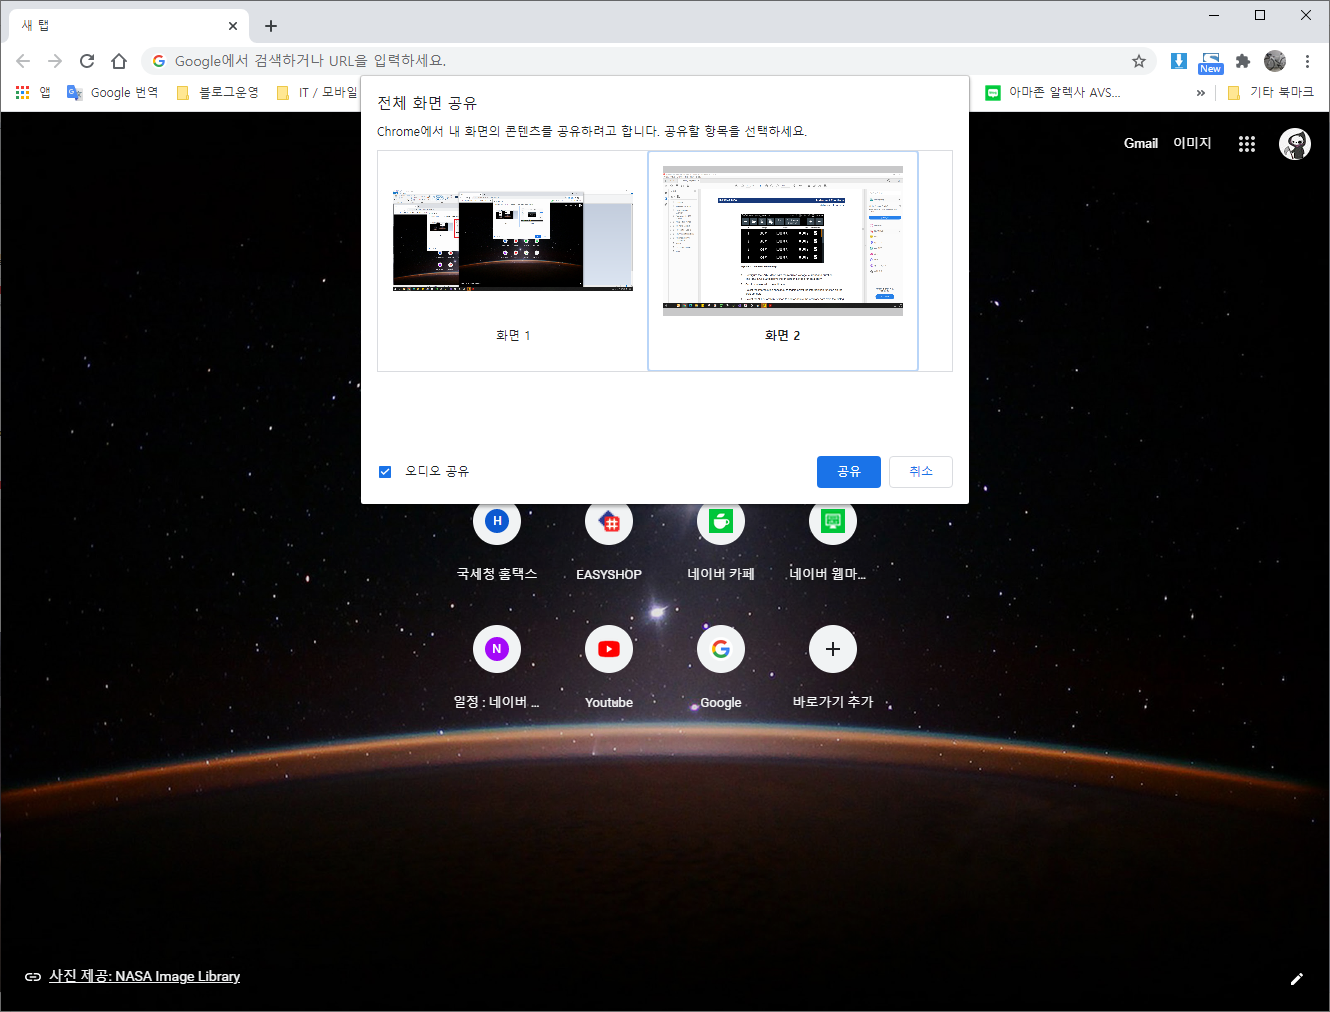The image size is (1330, 1012).
Task: Close the 새 탭 tab
Action: tap(233, 26)
